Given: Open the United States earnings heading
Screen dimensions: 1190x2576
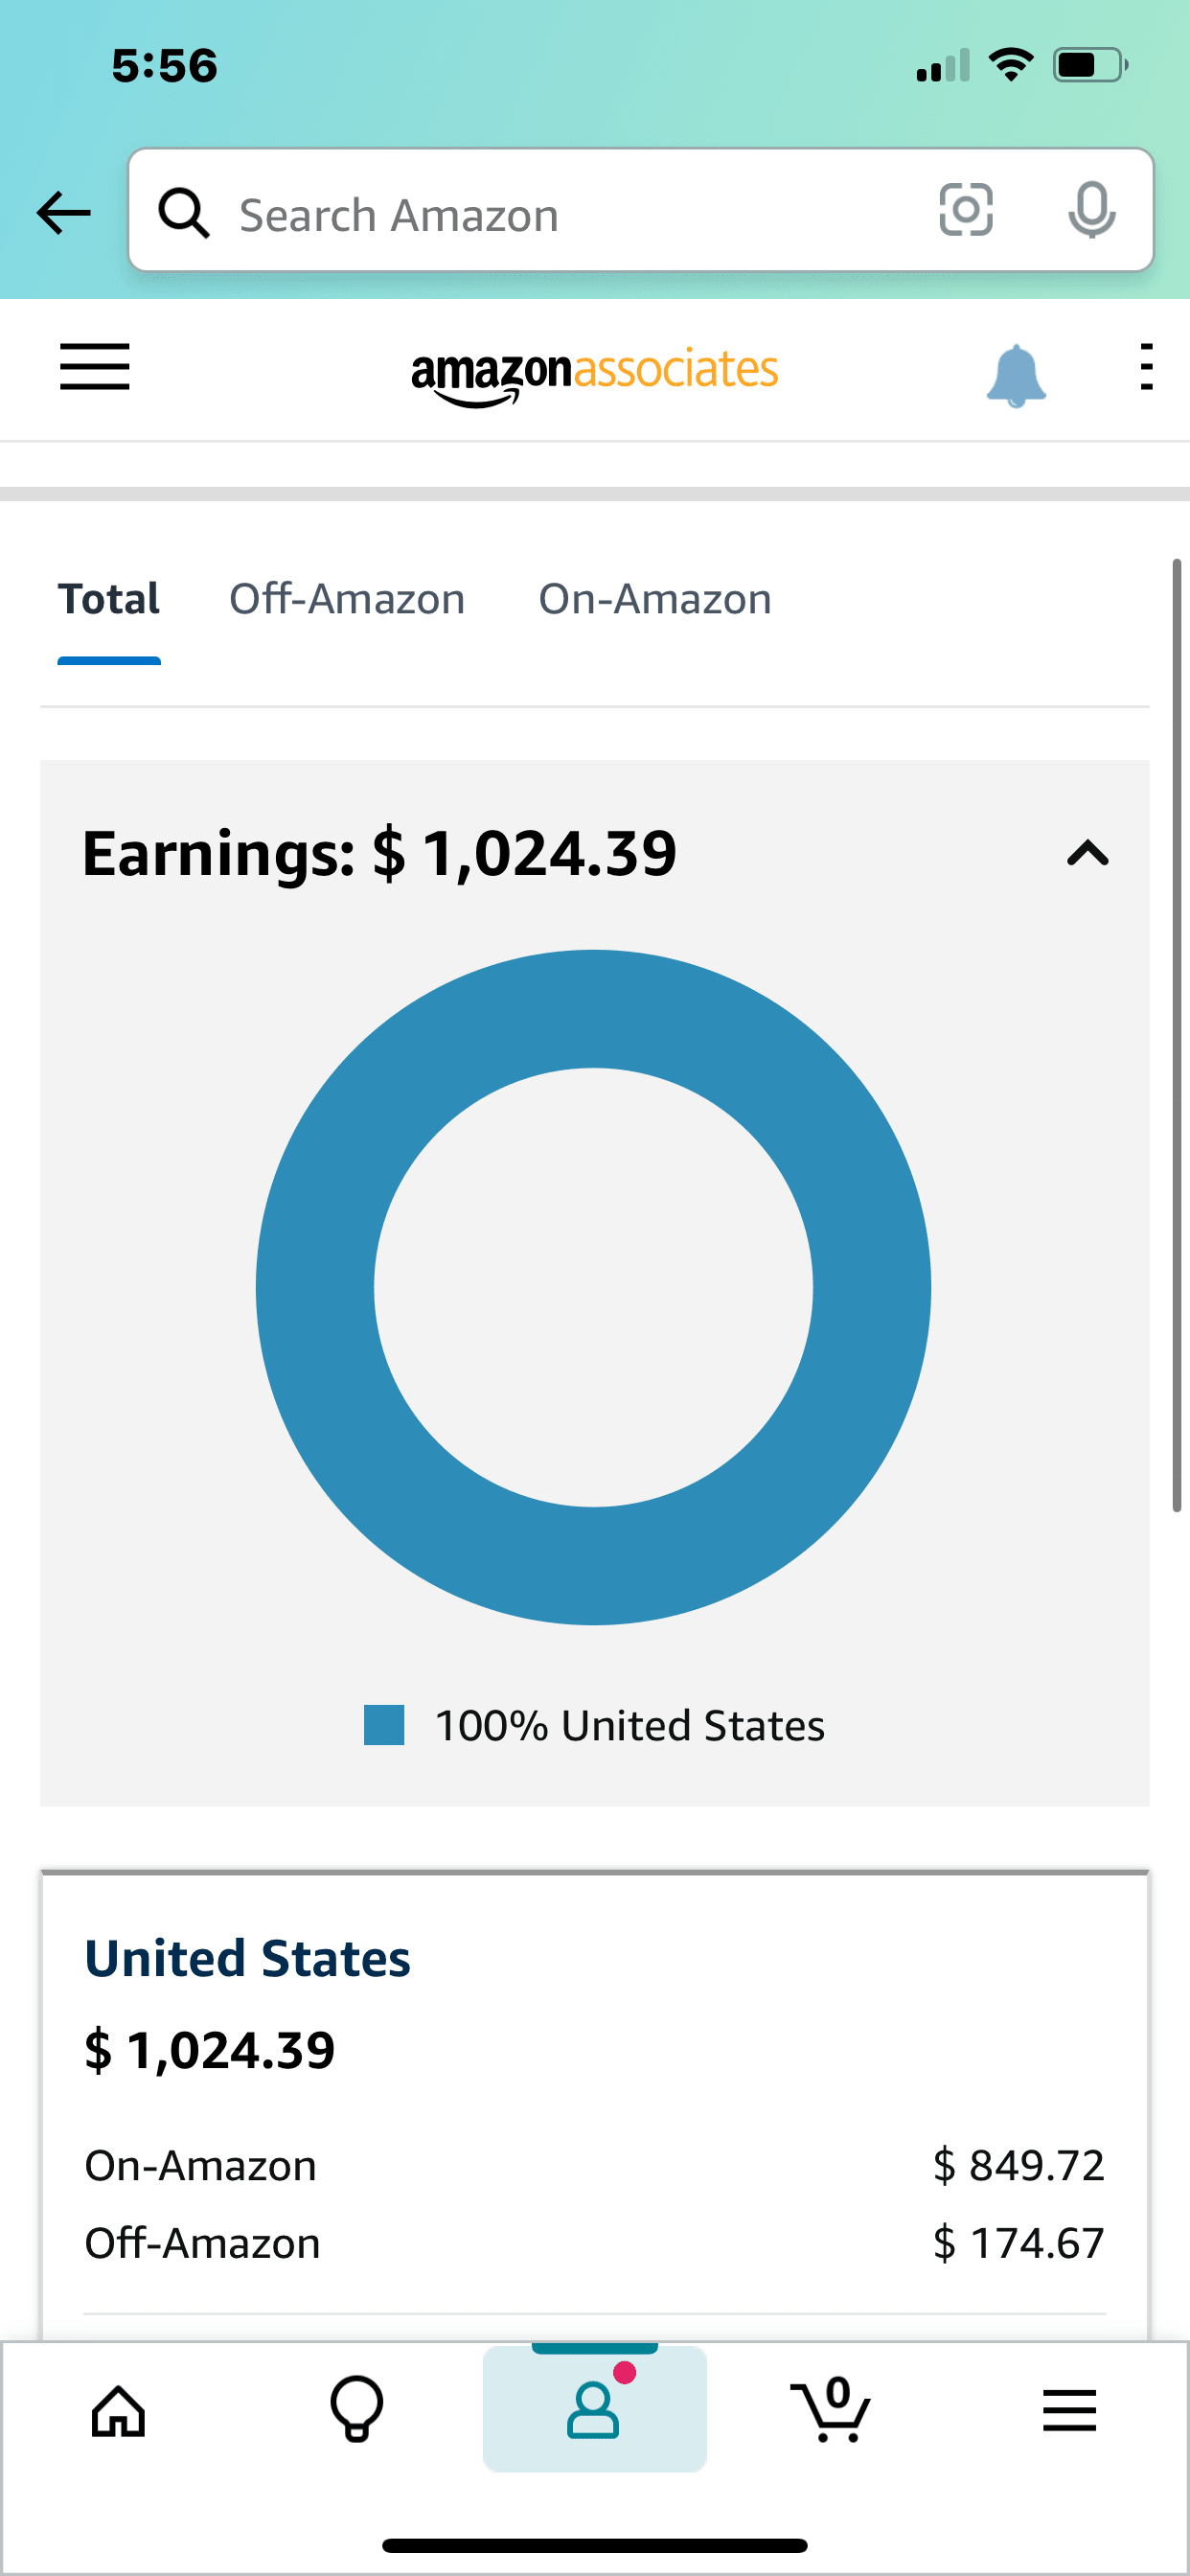Looking at the screenshot, I should coord(248,1958).
